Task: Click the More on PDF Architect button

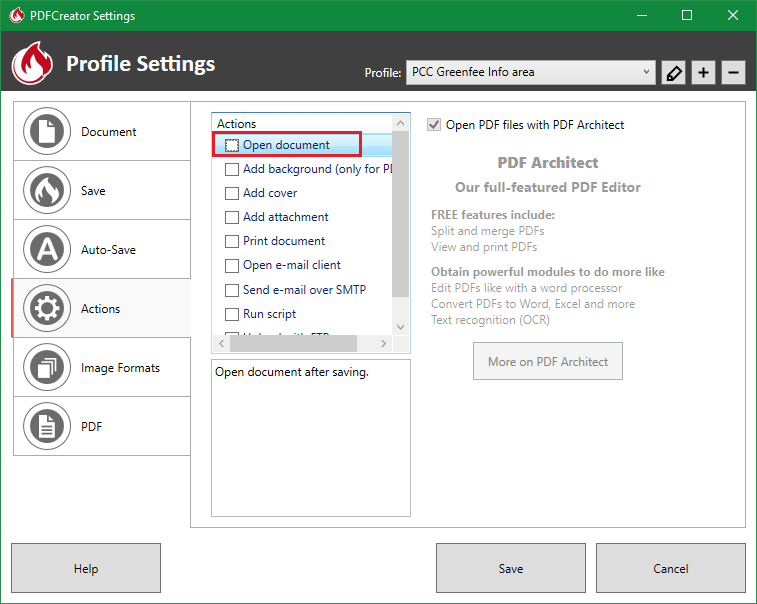Action: 547,362
